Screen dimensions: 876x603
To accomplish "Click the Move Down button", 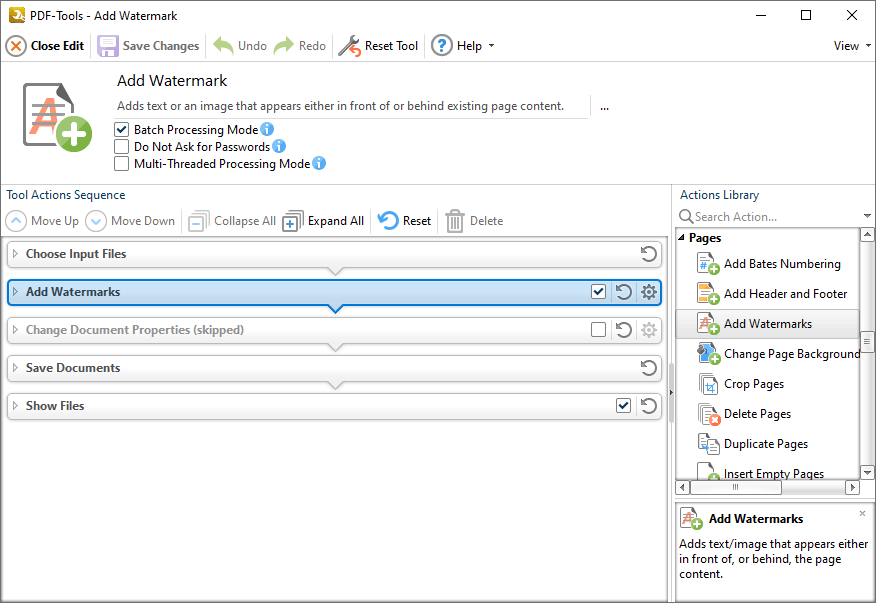I will click(x=130, y=221).
